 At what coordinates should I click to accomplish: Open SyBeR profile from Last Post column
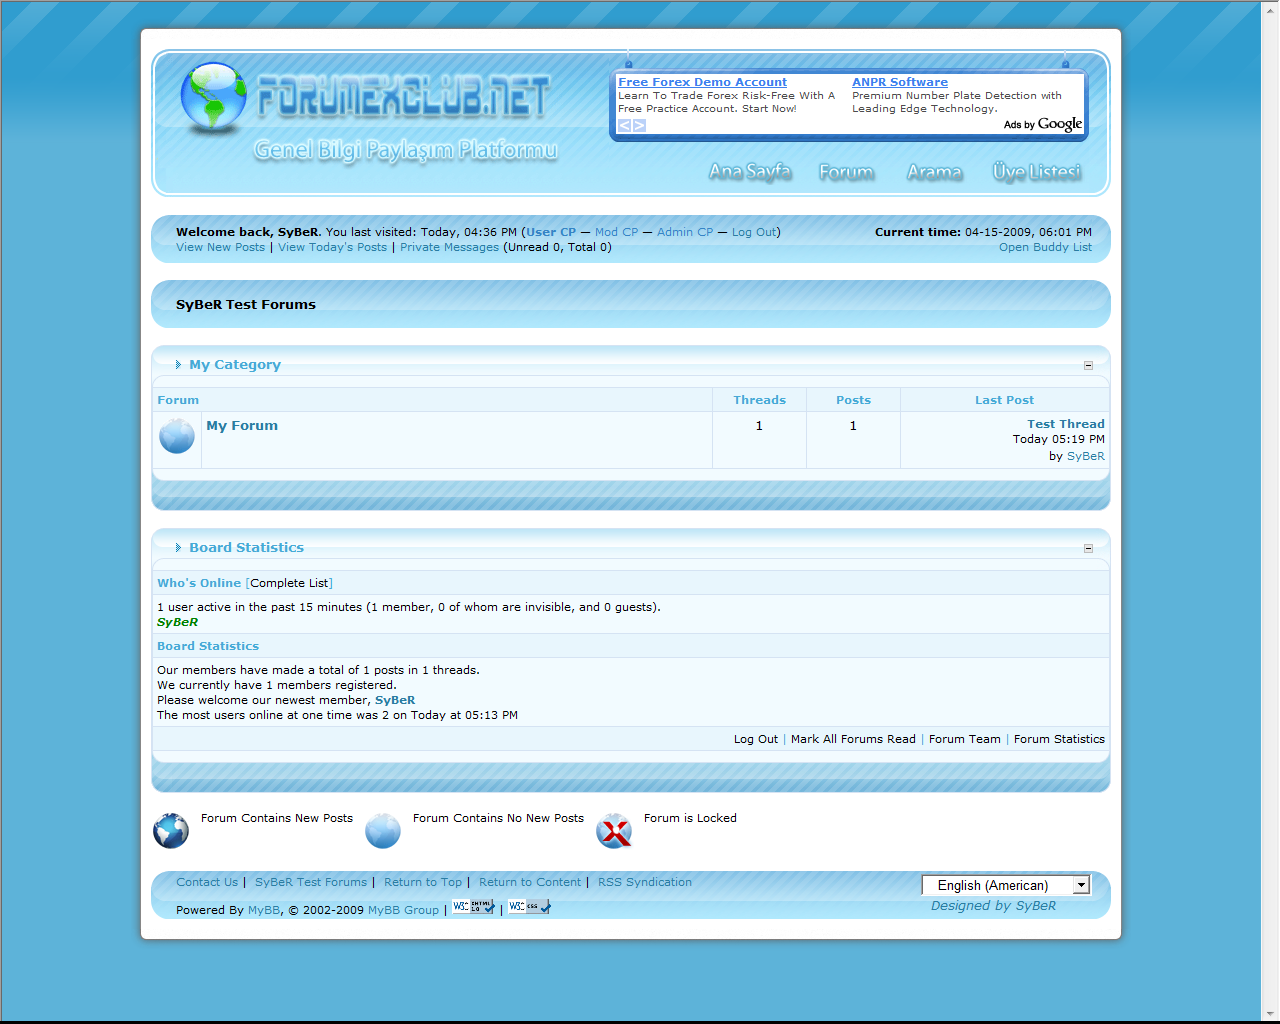1086,456
